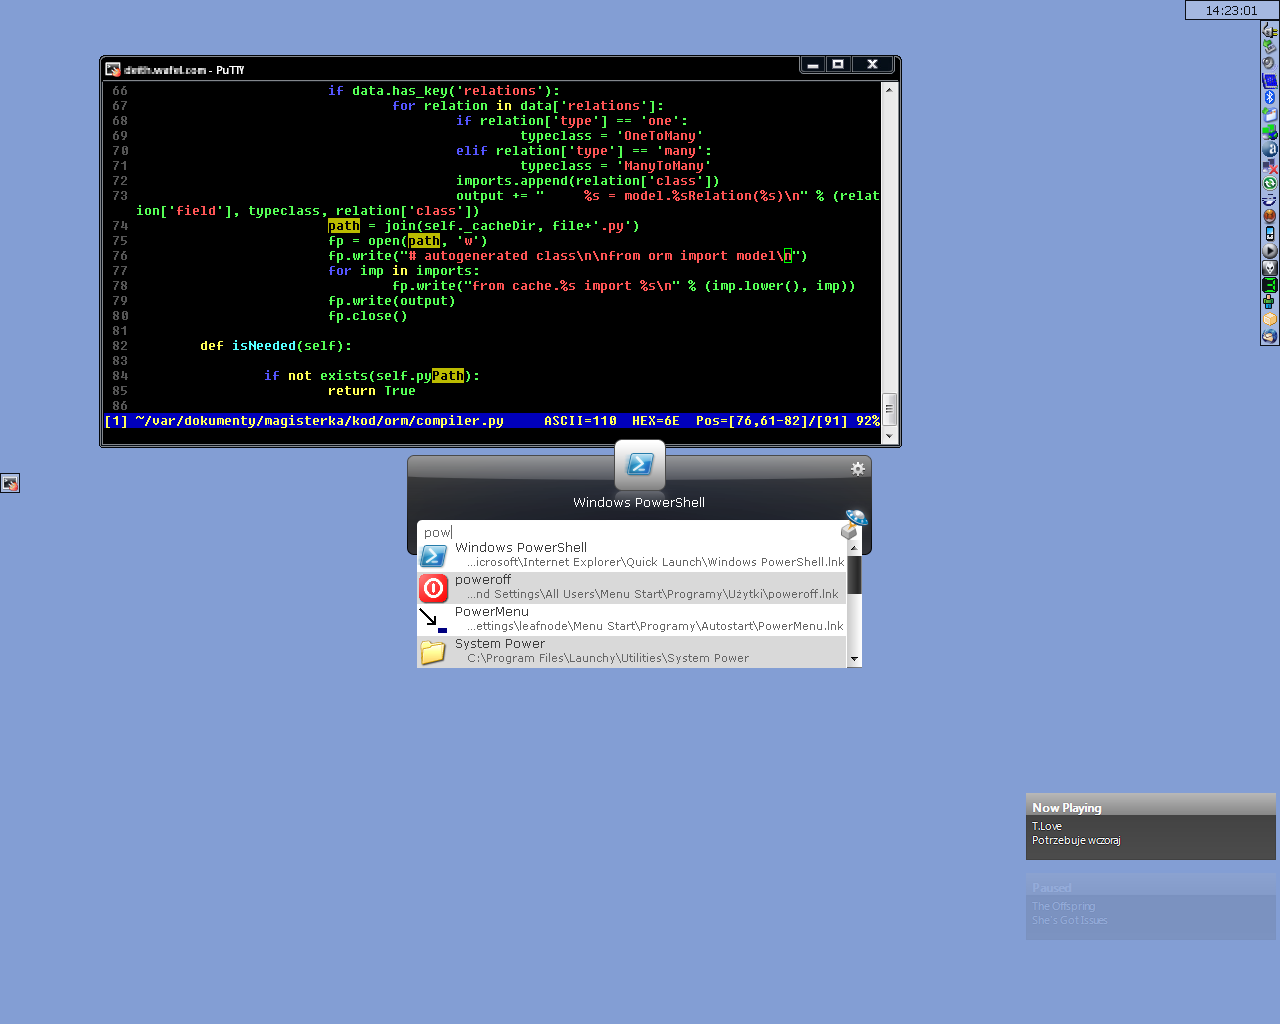The image size is (1280, 1024).
Task: Click the Bluetooth tray icon
Action: (x=1270, y=97)
